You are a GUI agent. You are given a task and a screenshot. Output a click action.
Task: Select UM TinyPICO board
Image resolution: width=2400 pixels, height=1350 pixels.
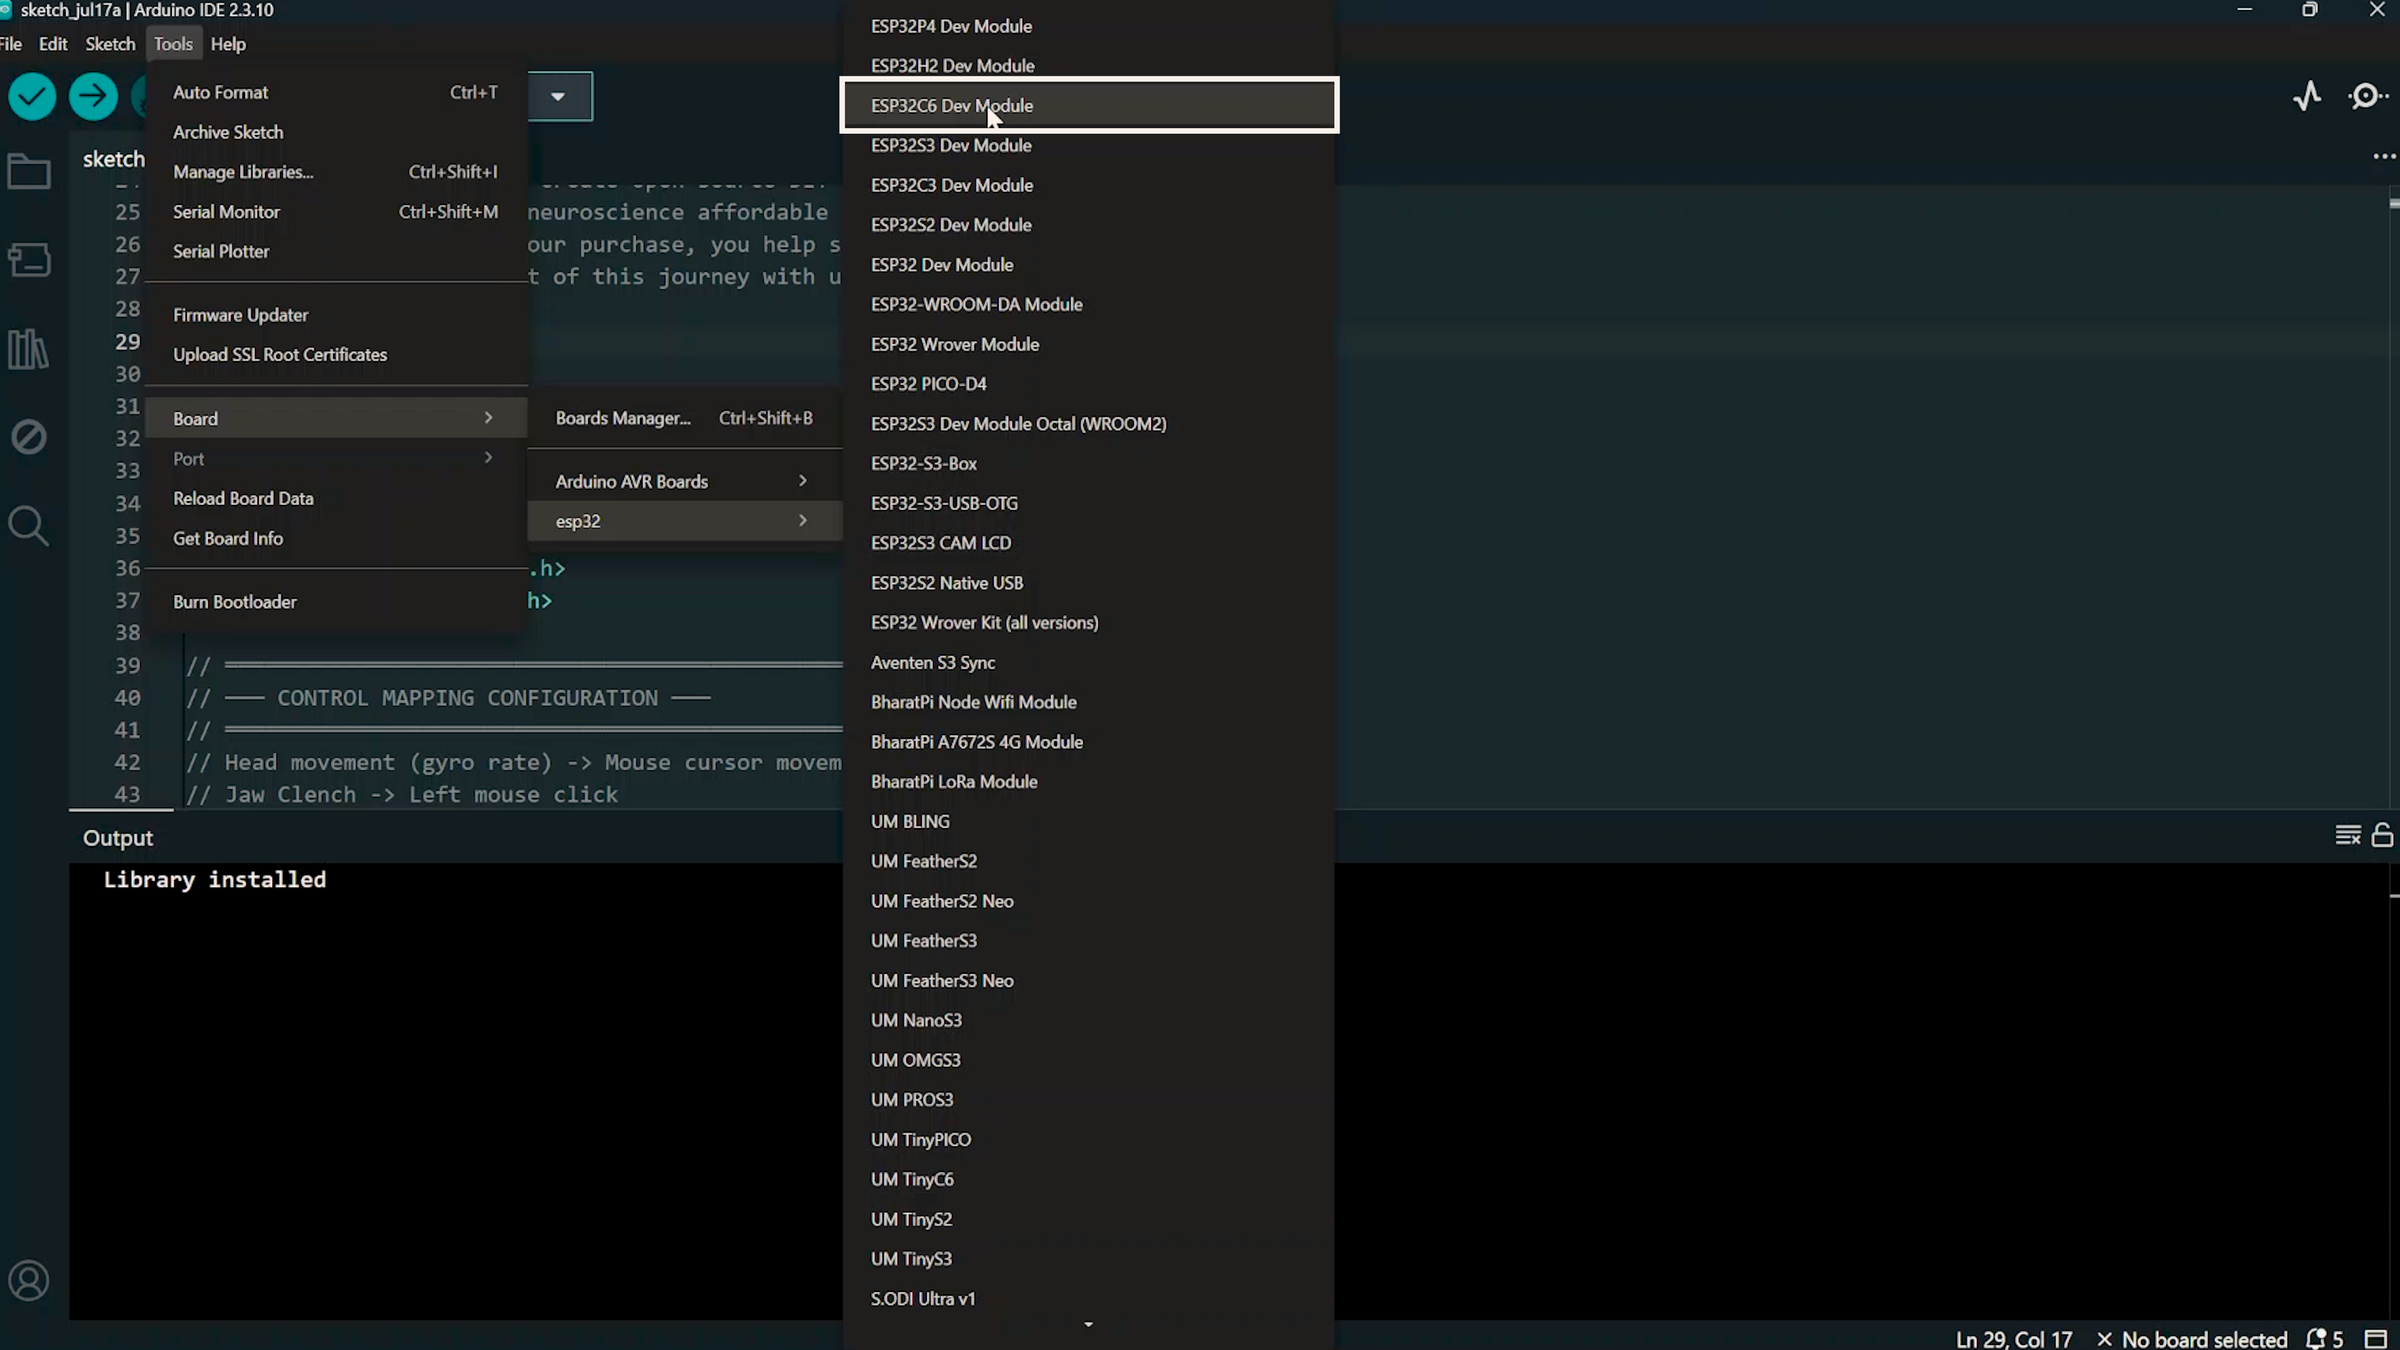click(x=1089, y=1140)
